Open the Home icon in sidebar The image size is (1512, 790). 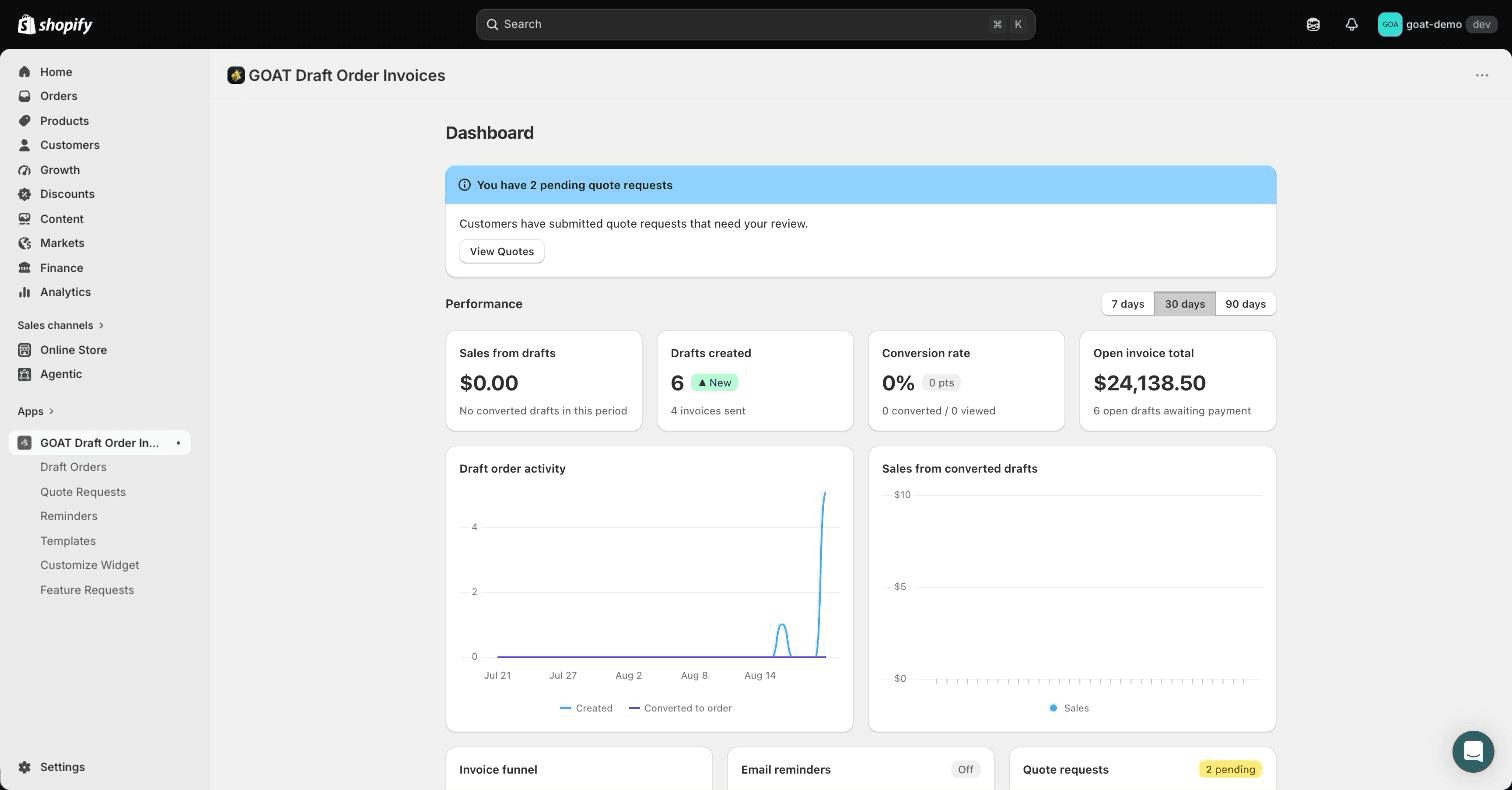(x=25, y=72)
